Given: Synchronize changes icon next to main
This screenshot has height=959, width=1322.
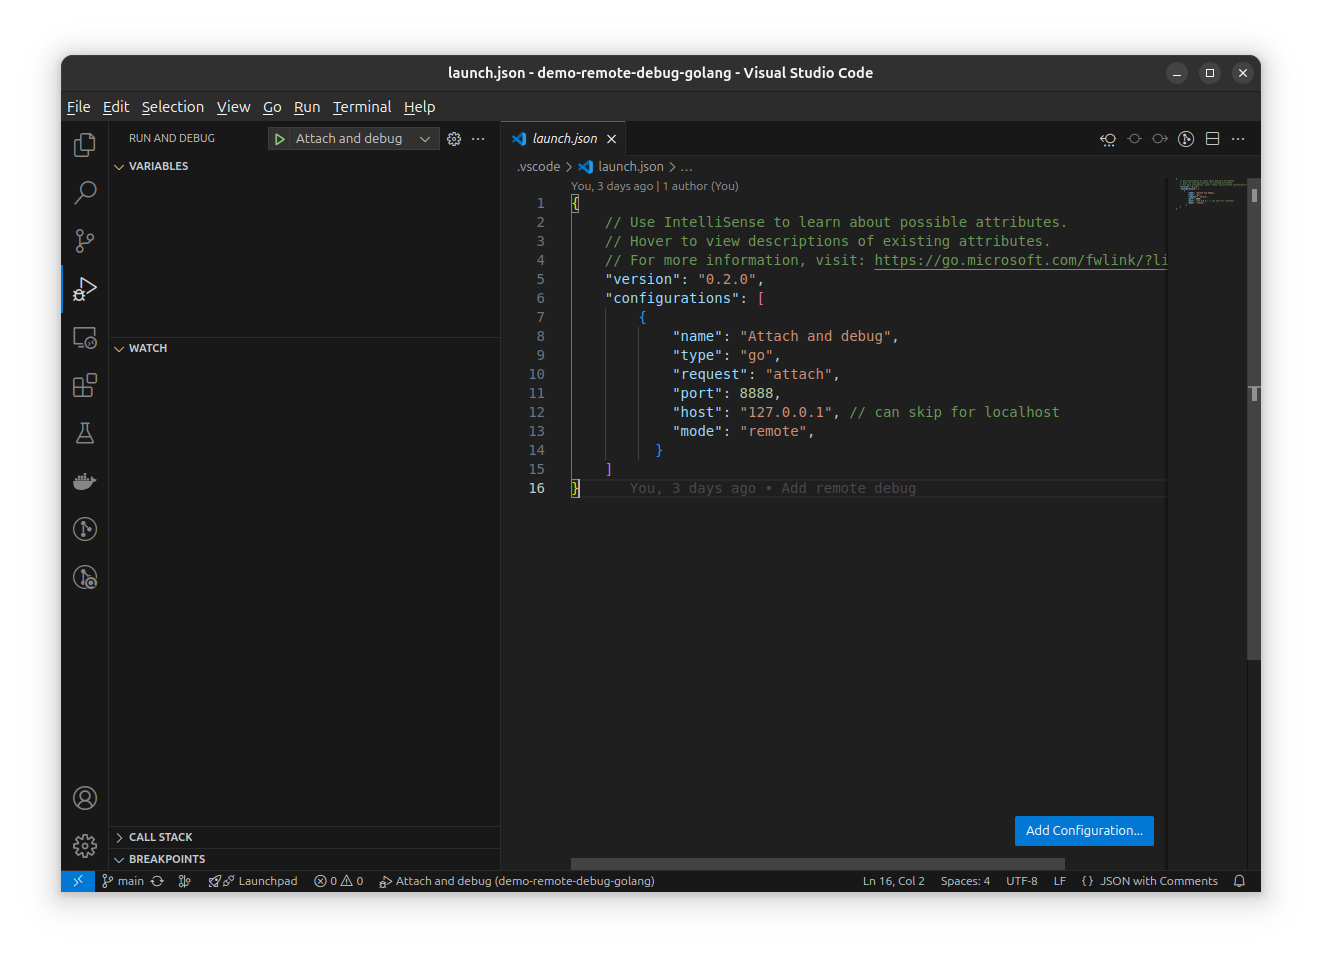Looking at the screenshot, I should pos(157,881).
